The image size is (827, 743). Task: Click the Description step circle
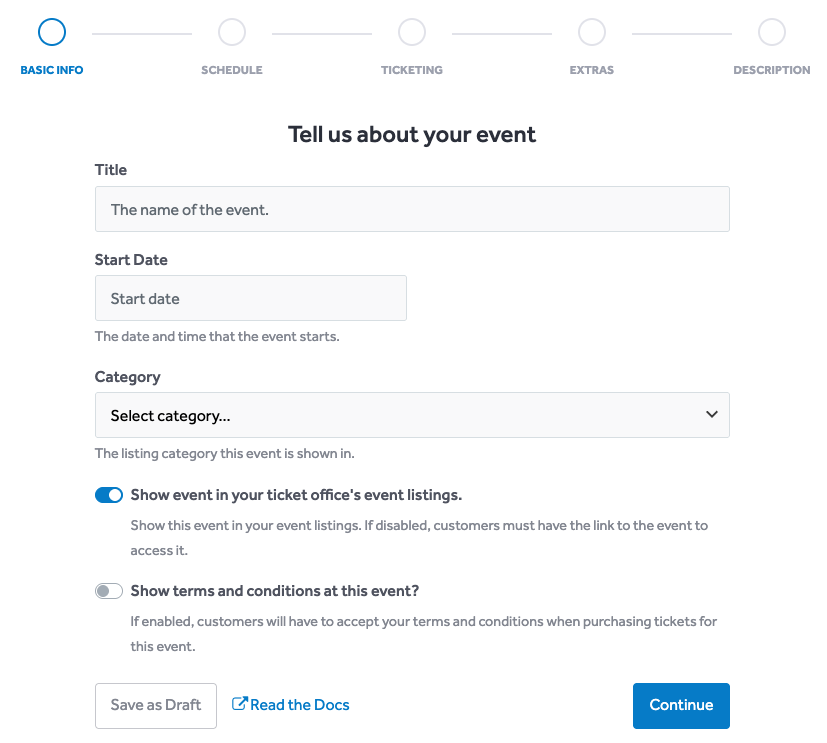772,32
